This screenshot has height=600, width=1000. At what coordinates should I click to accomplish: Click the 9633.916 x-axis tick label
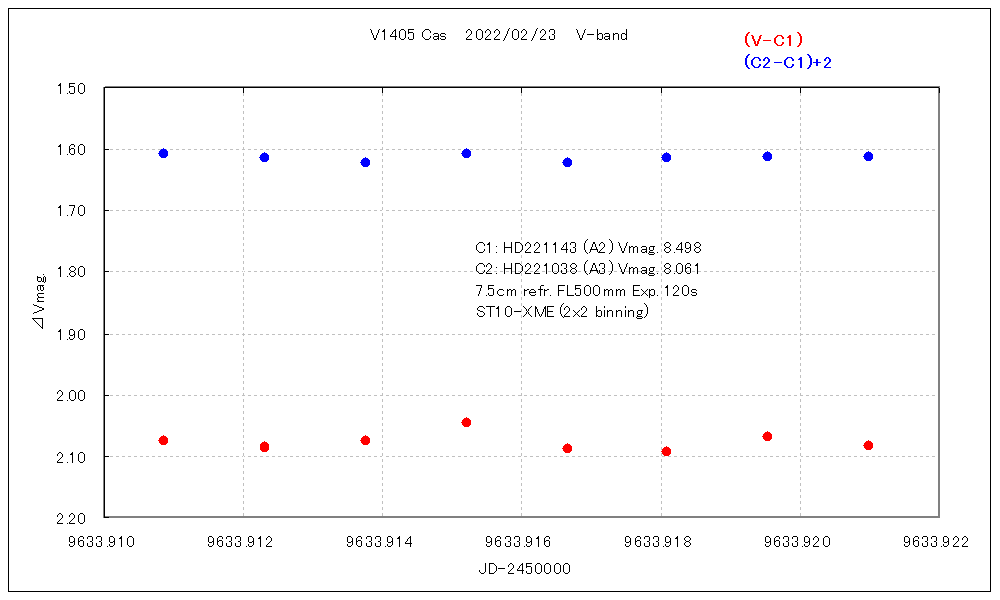point(521,542)
